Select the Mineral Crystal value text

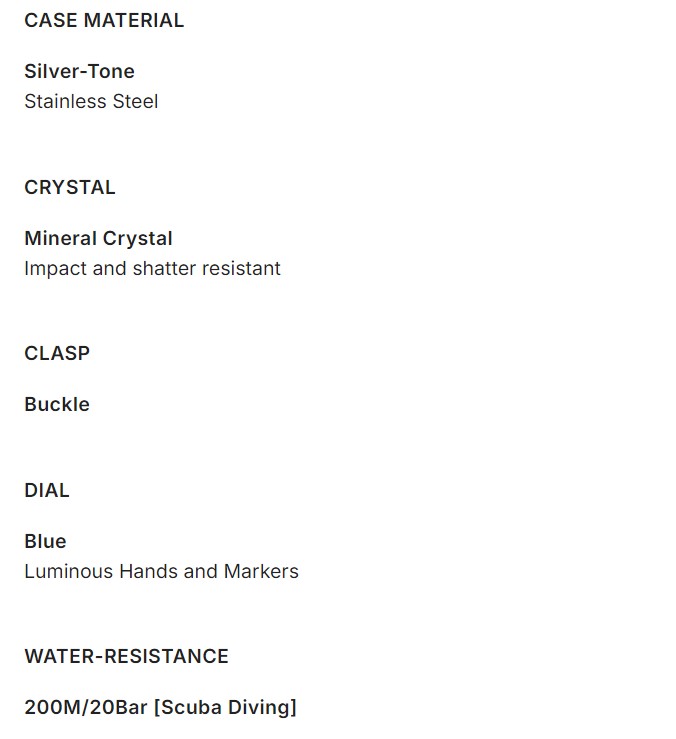click(98, 238)
